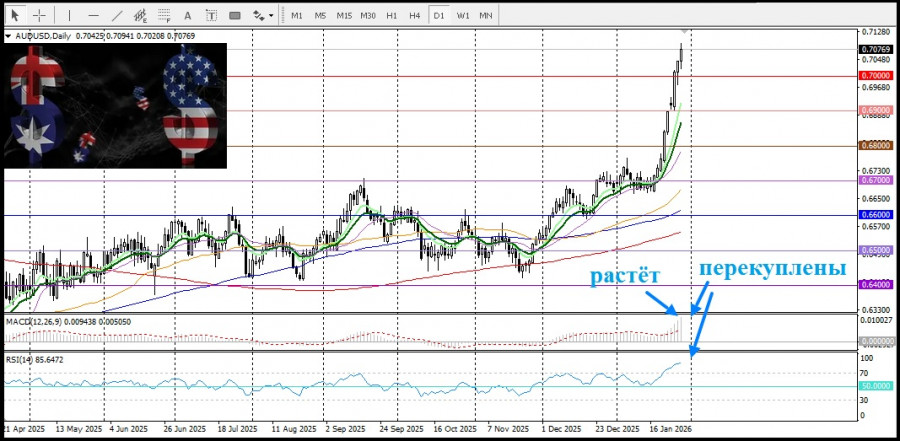Click the brown 0.68000 level label
900x441 pixels.
[875, 146]
